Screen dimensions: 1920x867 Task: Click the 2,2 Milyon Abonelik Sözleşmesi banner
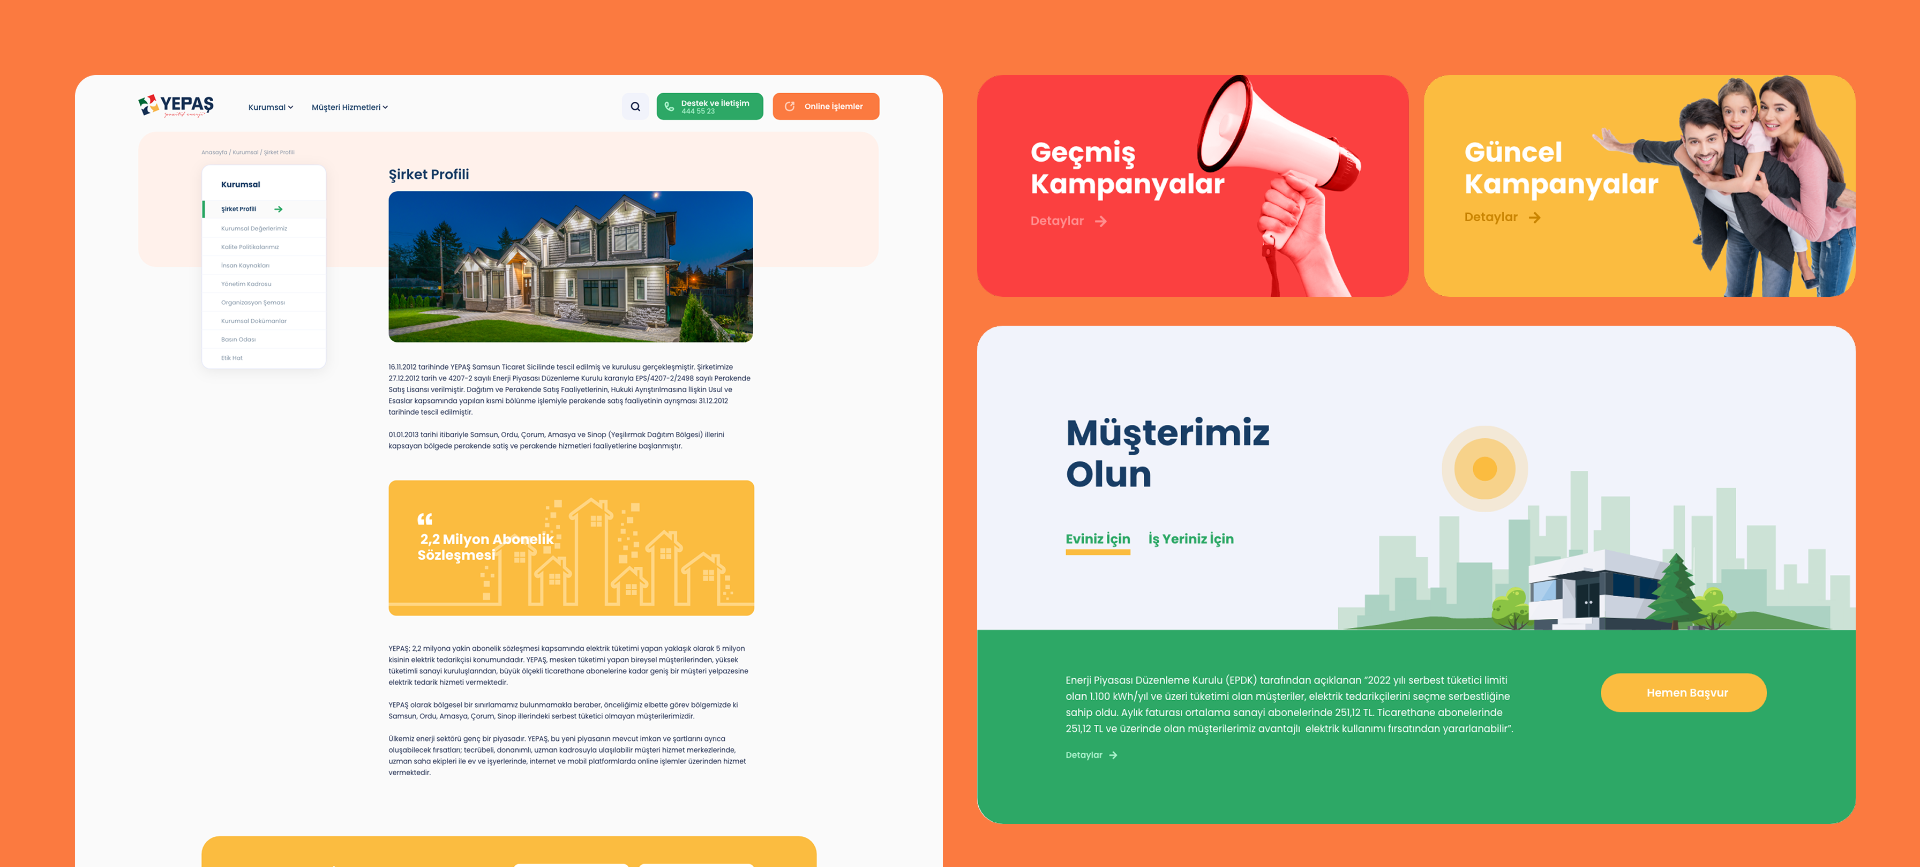(570, 547)
